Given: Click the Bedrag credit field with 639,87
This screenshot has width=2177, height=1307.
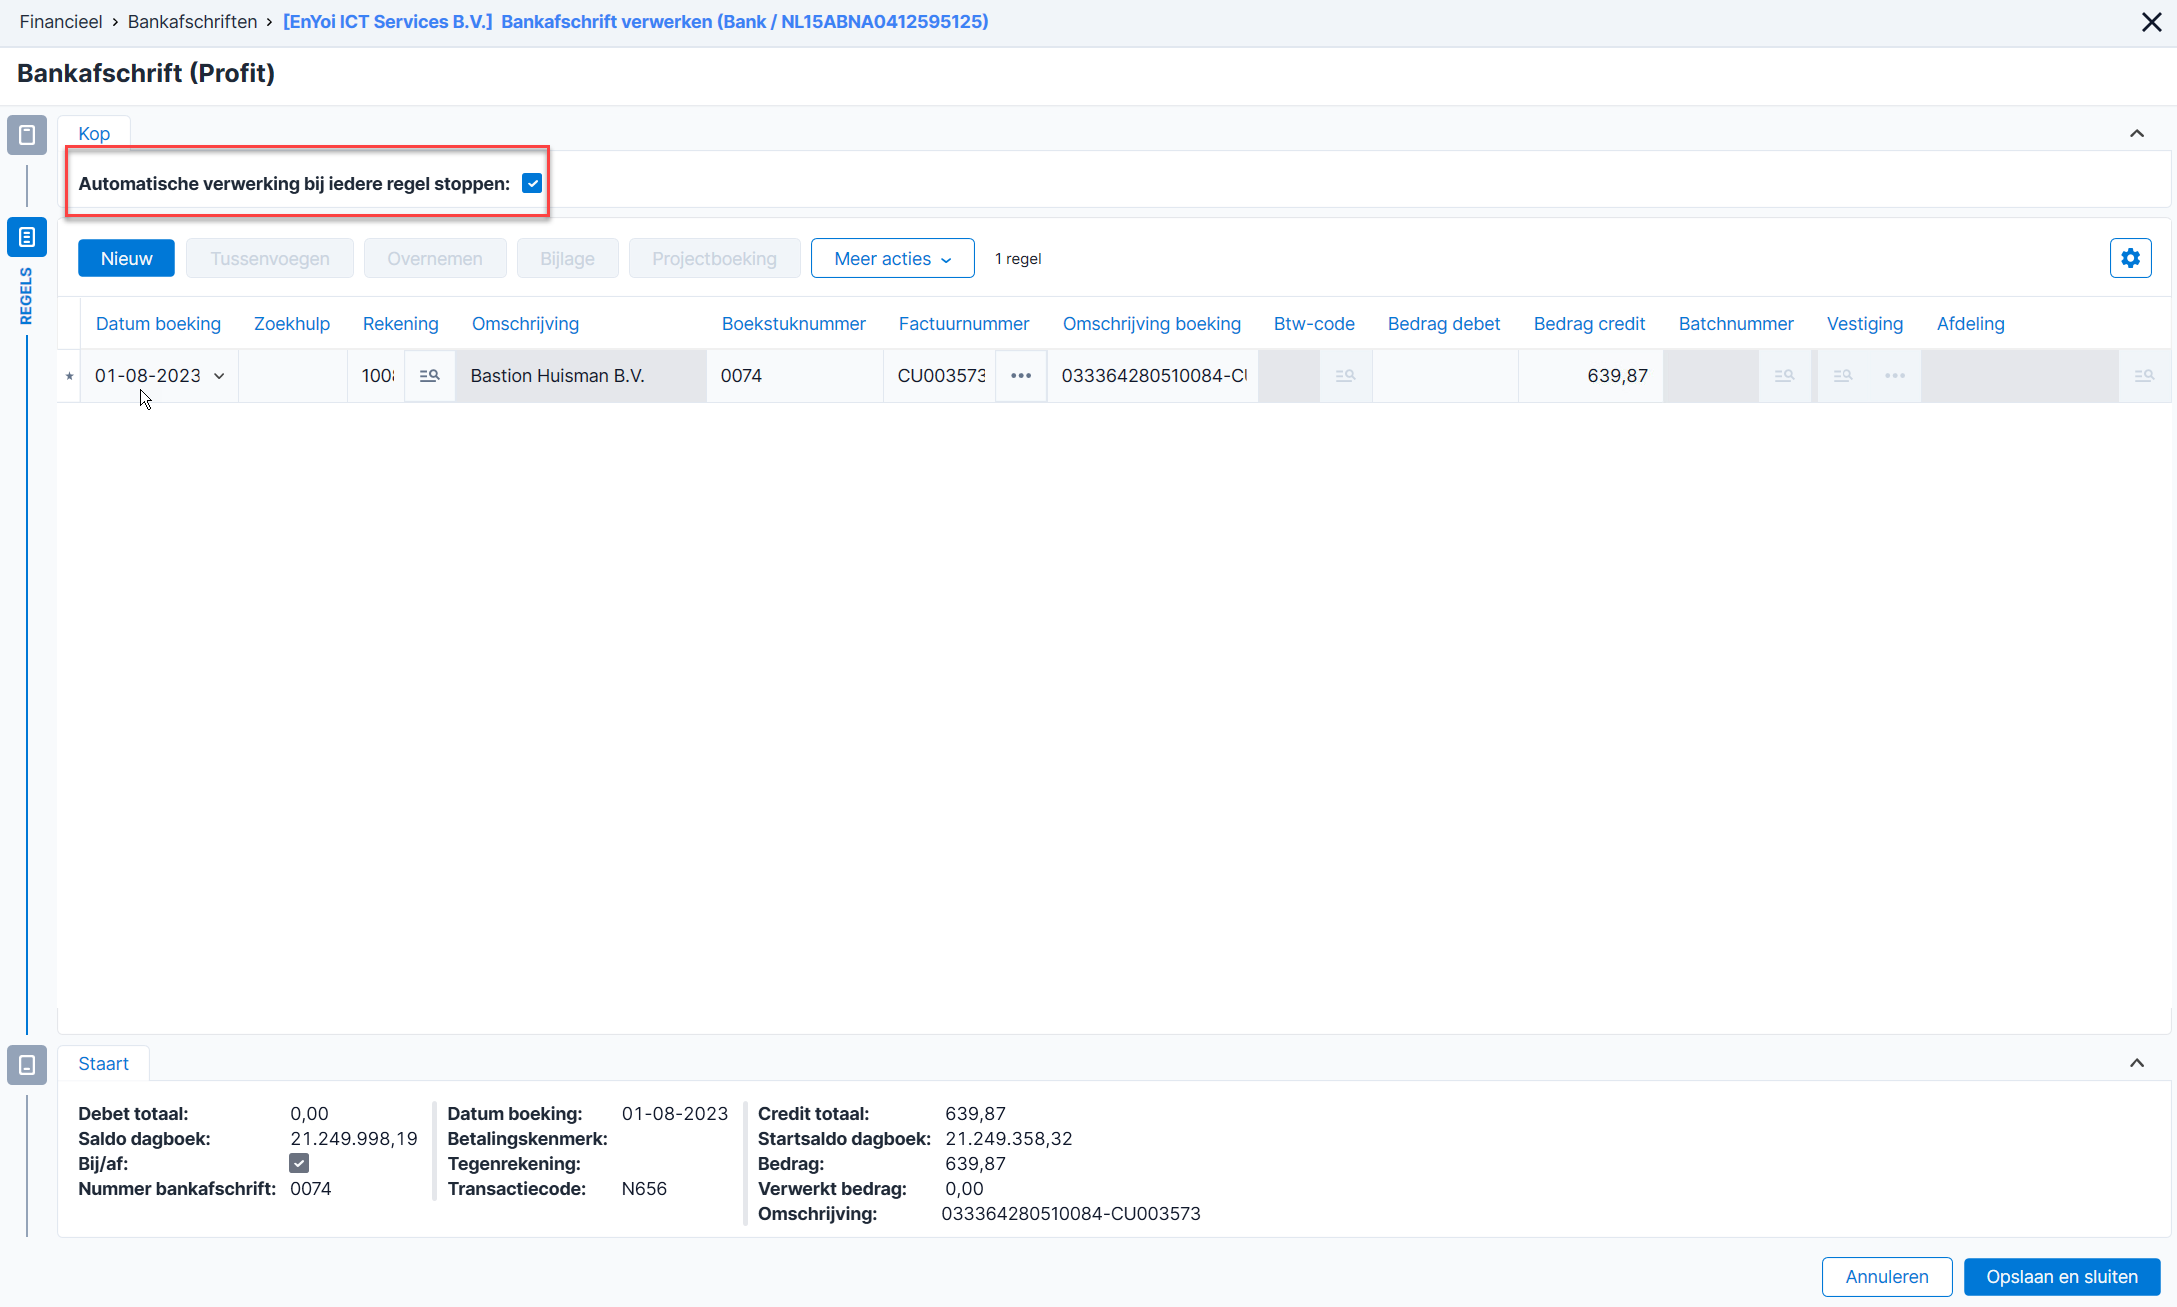Looking at the screenshot, I should (1590, 376).
